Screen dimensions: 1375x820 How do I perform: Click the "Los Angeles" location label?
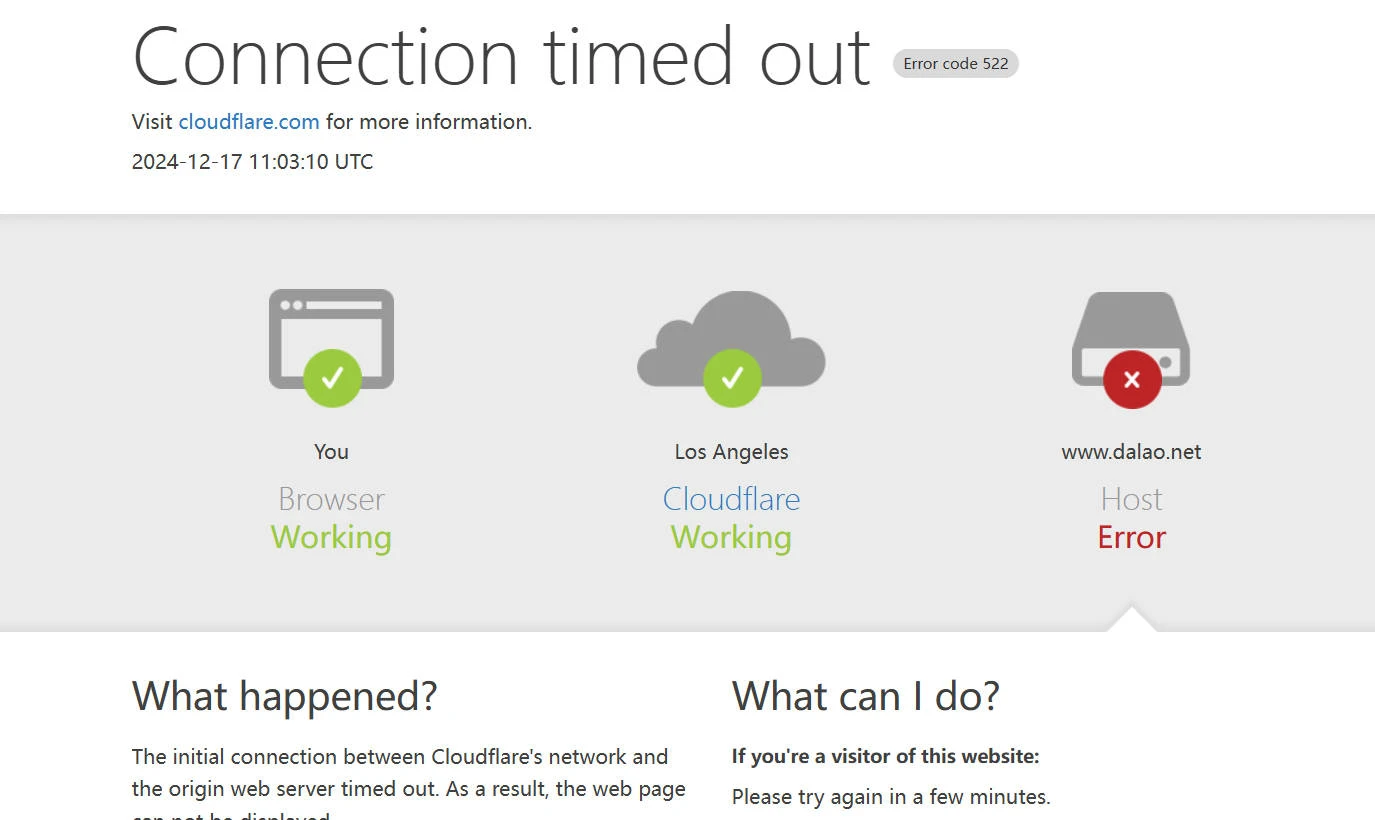(731, 452)
